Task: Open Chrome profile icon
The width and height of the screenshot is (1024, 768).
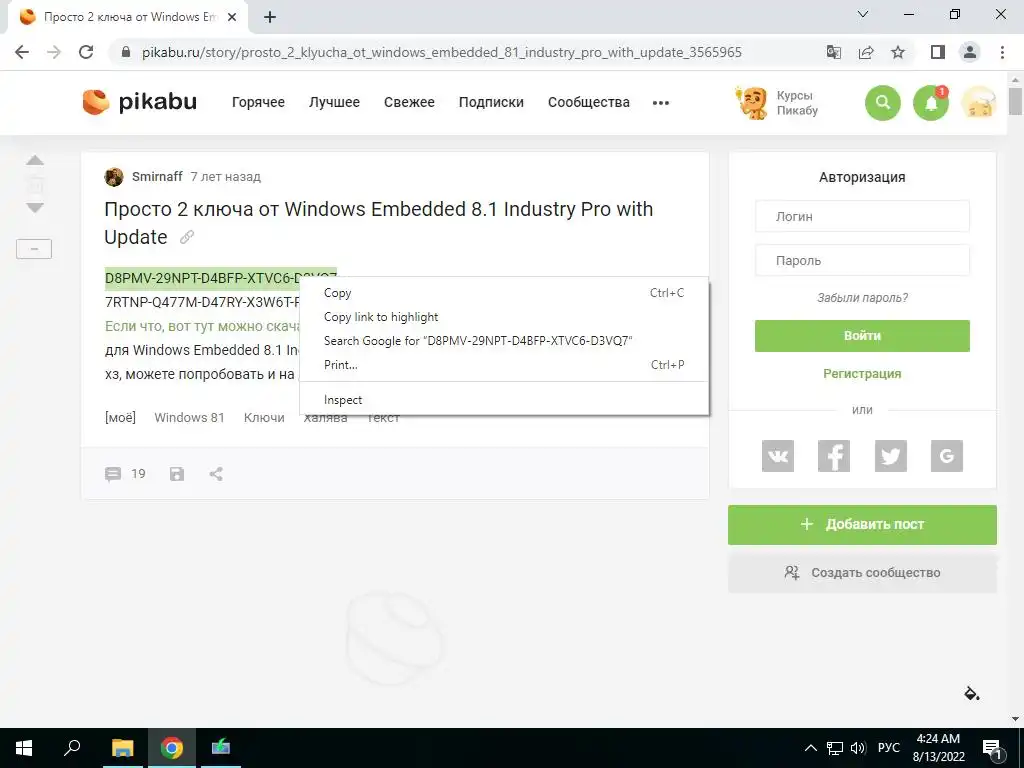Action: point(970,52)
